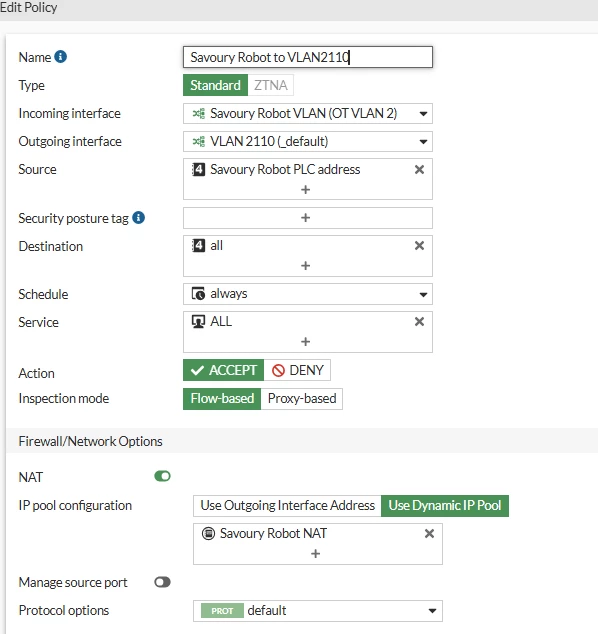This screenshot has height=634, width=598.
Task: Enable the Manage source port switch
Action: click(163, 582)
